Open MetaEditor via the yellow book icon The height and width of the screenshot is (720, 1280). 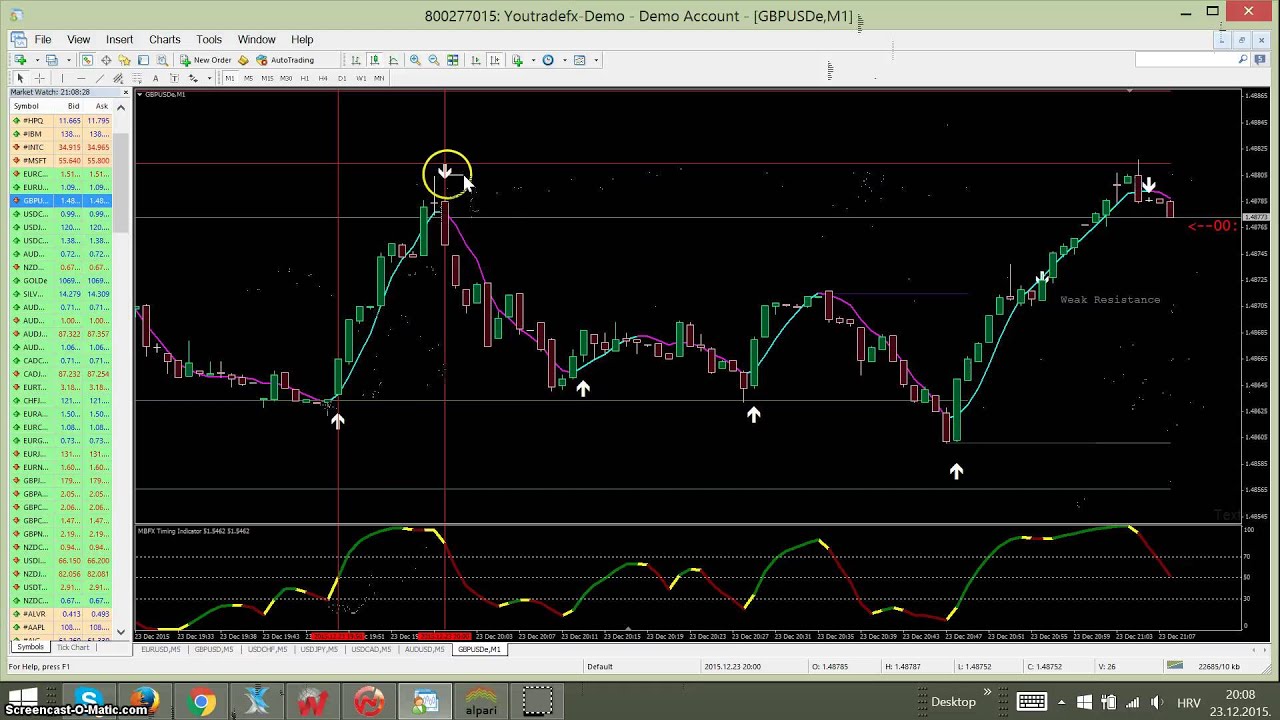pyautogui.click(x=243, y=60)
